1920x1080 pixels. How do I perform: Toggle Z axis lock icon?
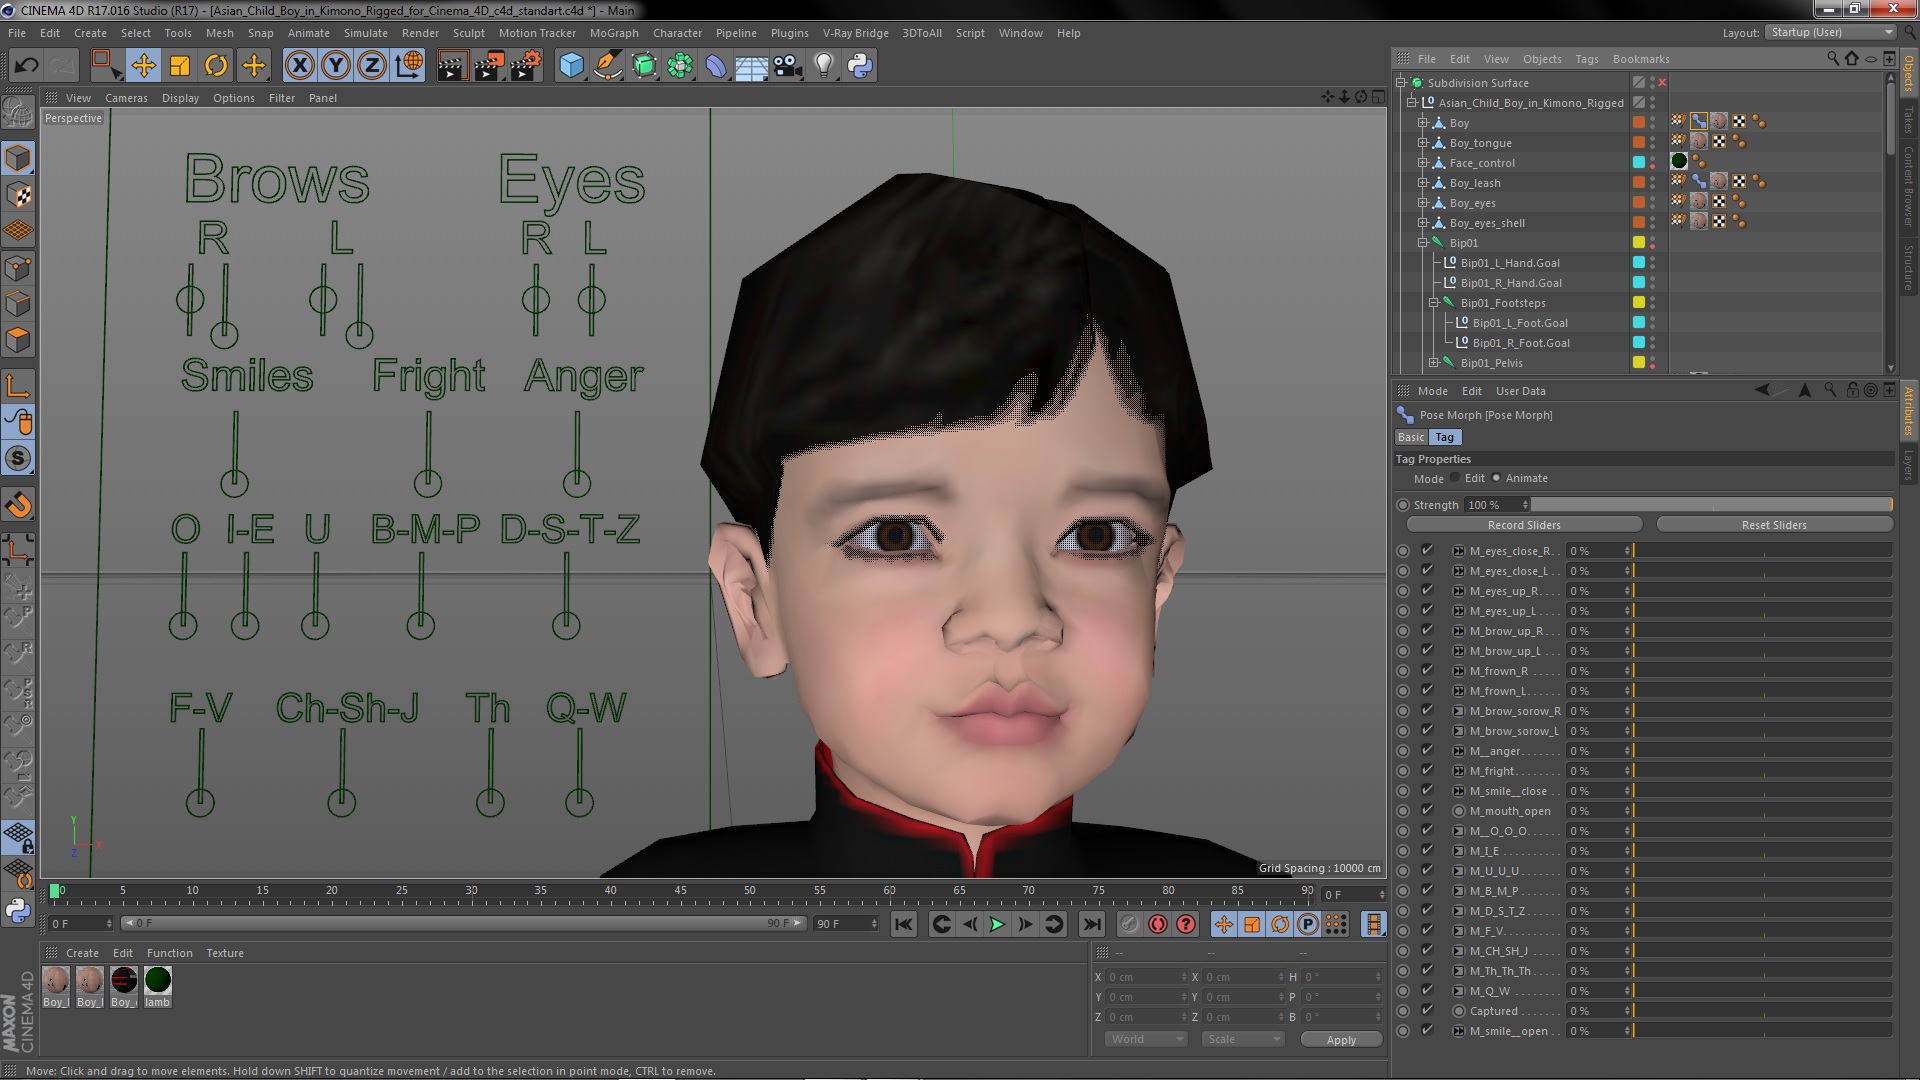coord(372,66)
